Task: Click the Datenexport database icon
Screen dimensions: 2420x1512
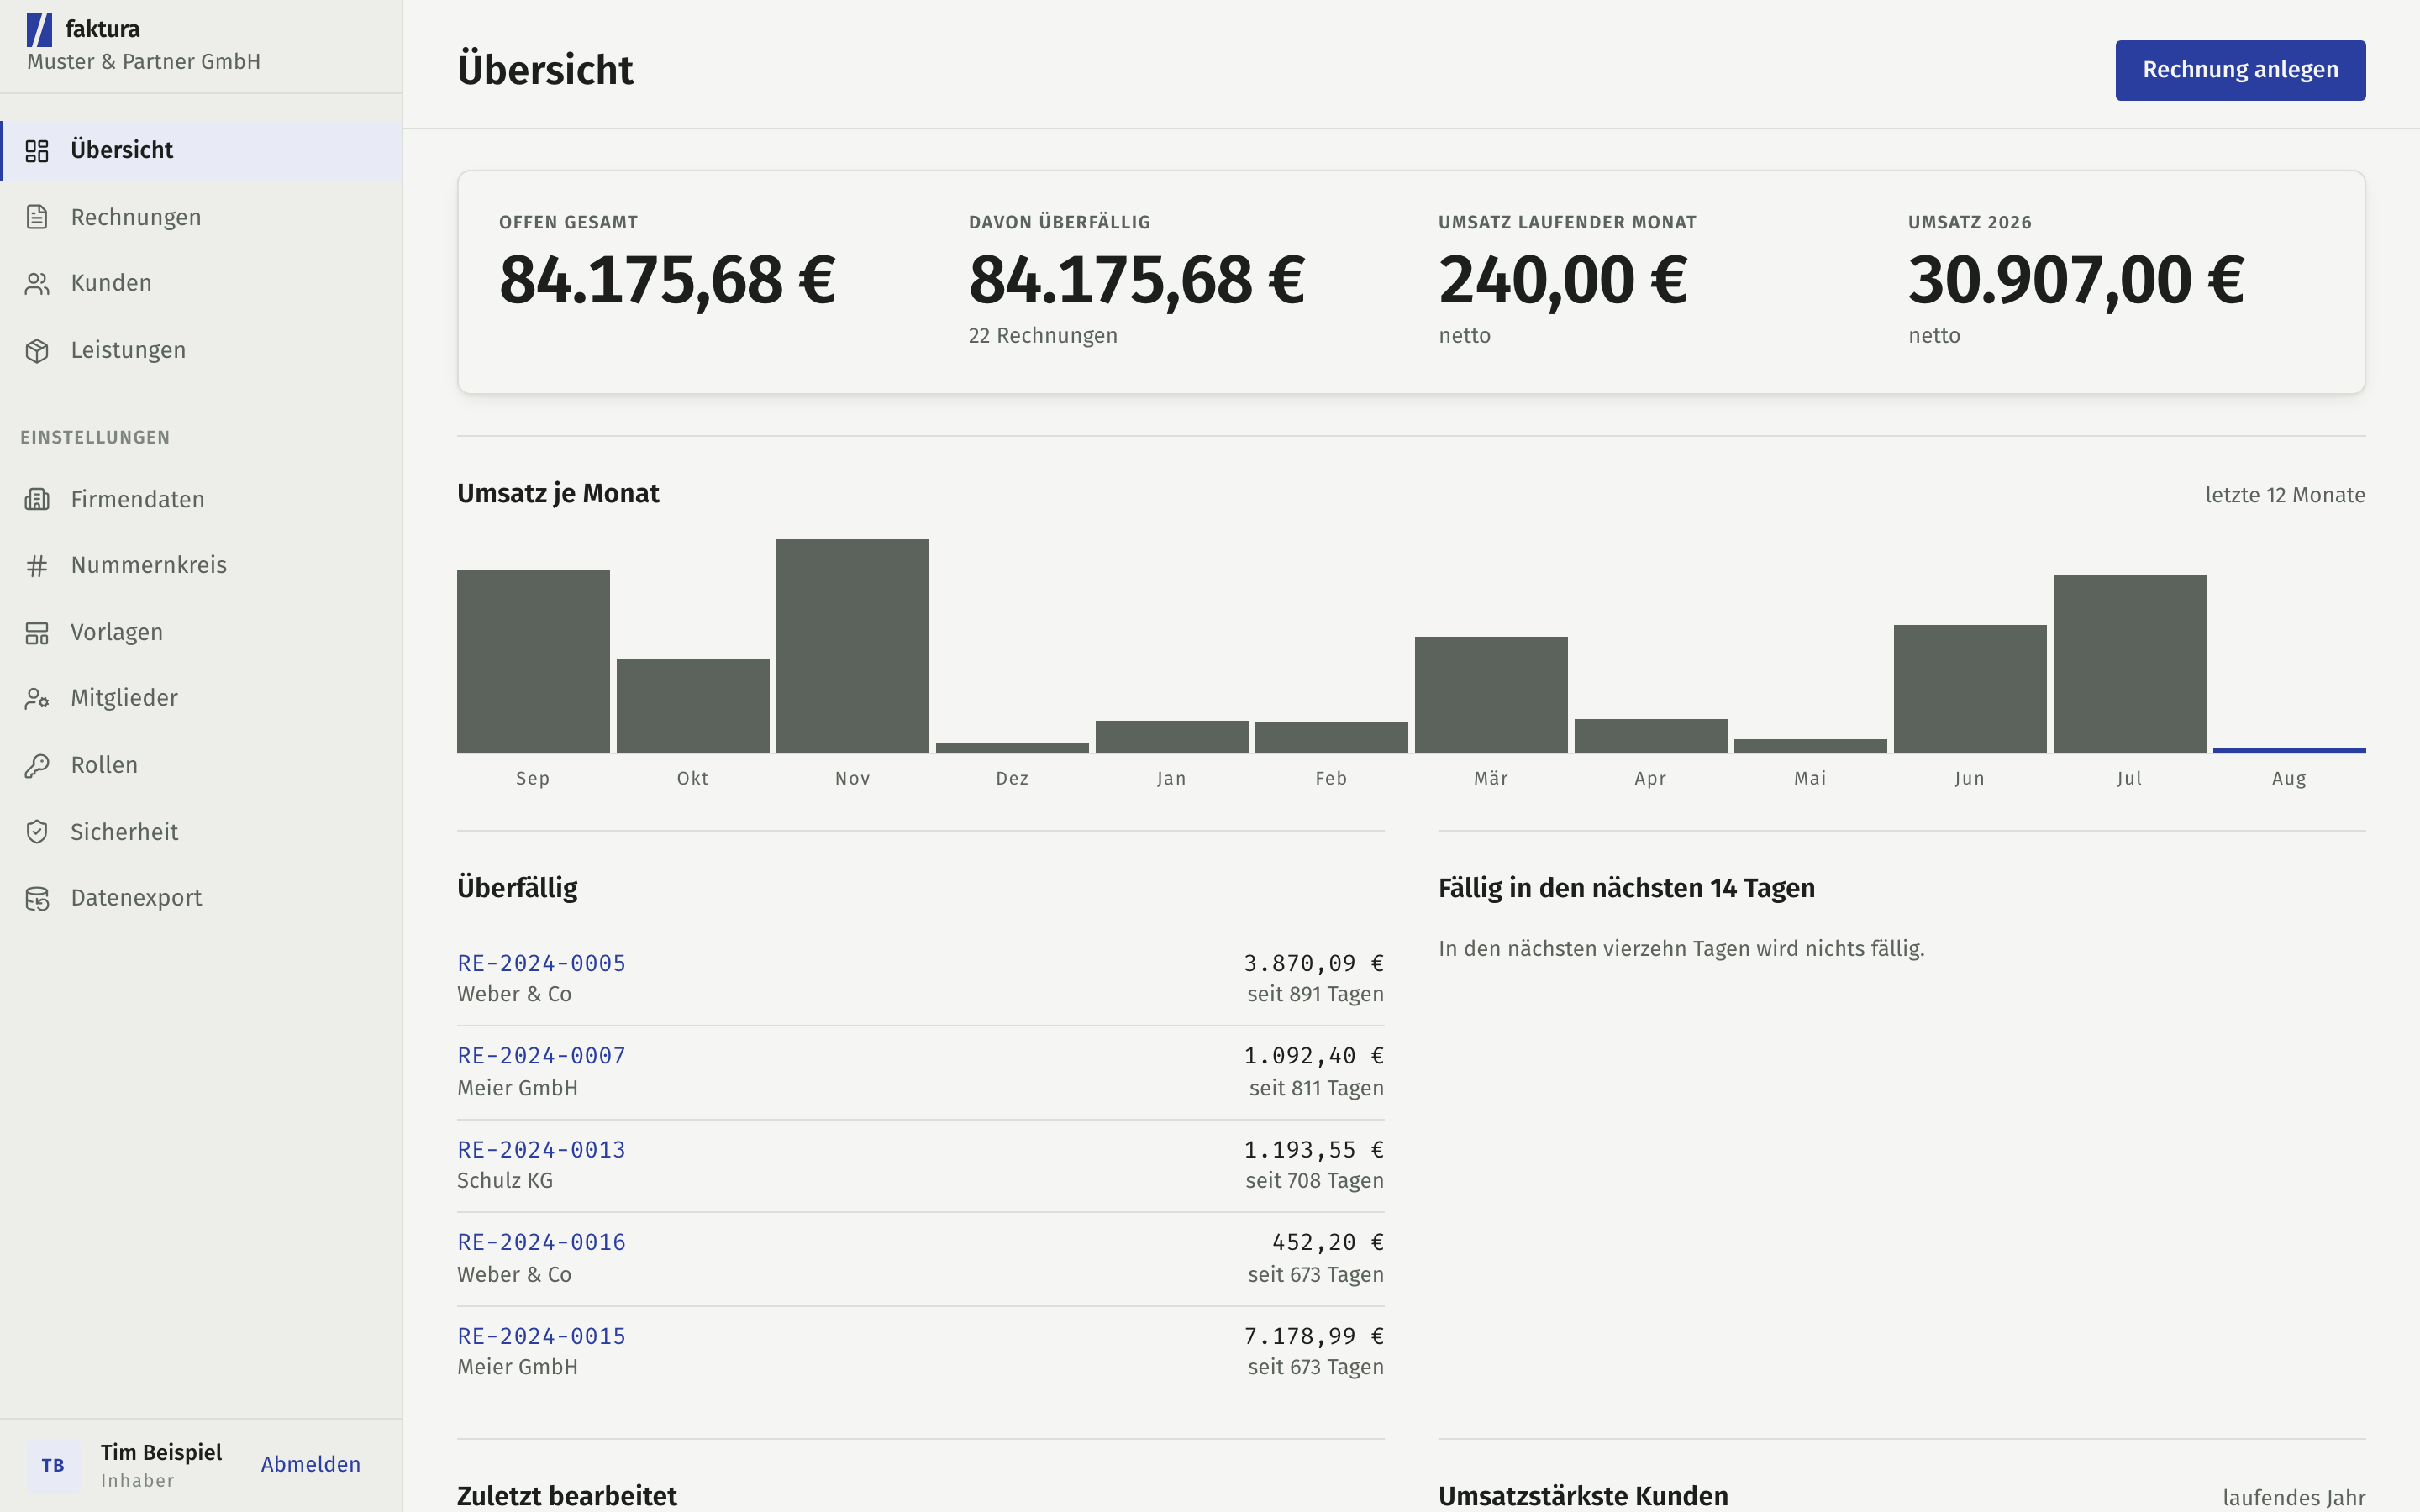Action: (x=37, y=899)
